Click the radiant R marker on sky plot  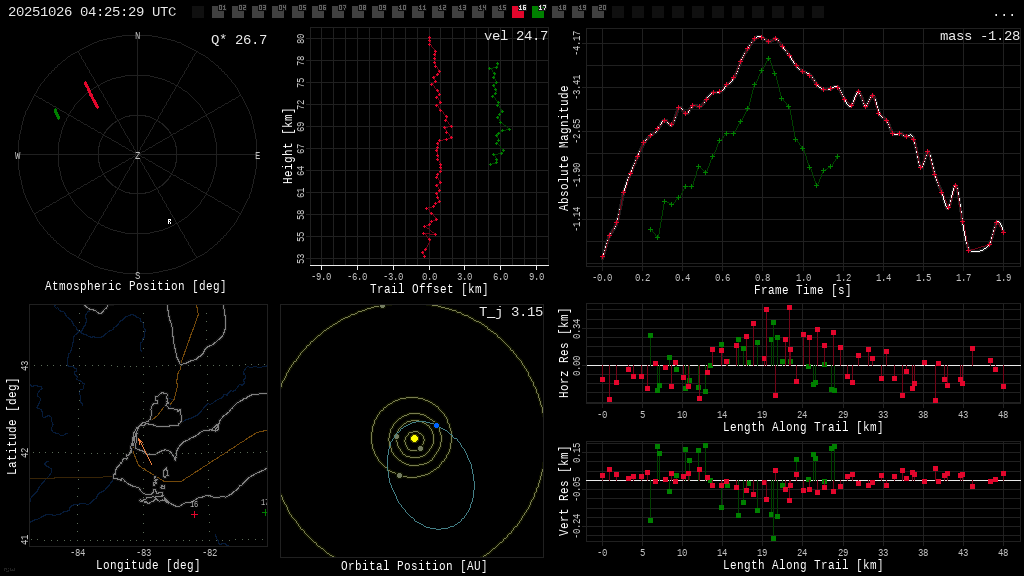point(169,222)
